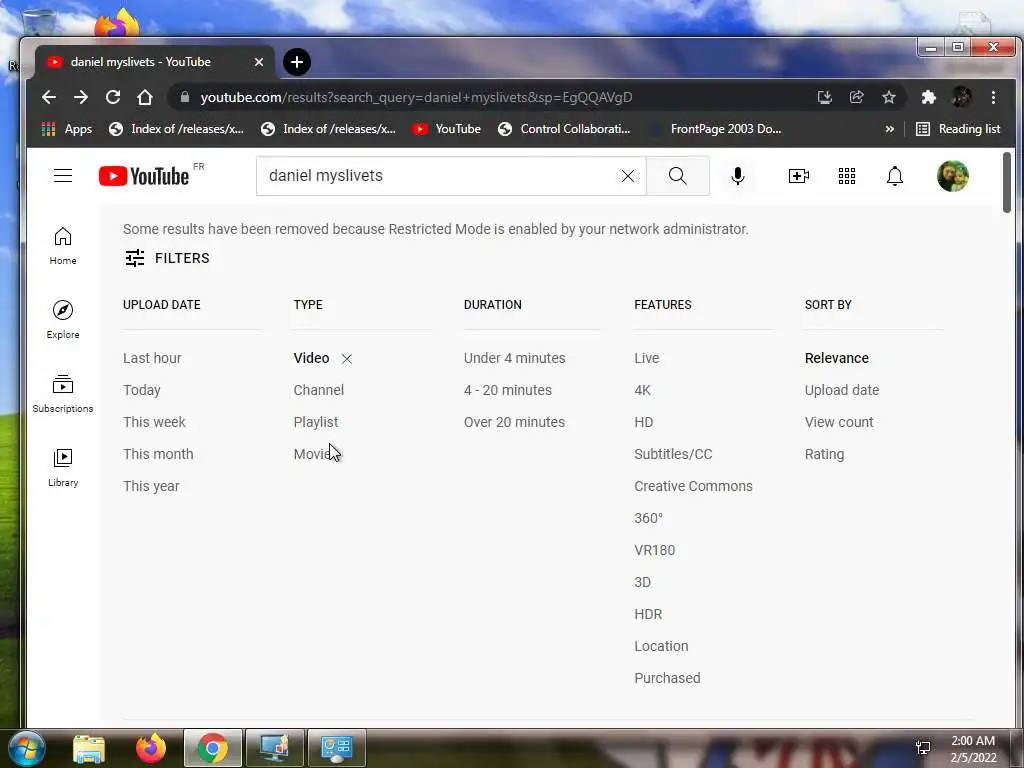The height and width of the screenshot is (768, 1024).
Task: Reload the page
Action: tap(113, 97)
